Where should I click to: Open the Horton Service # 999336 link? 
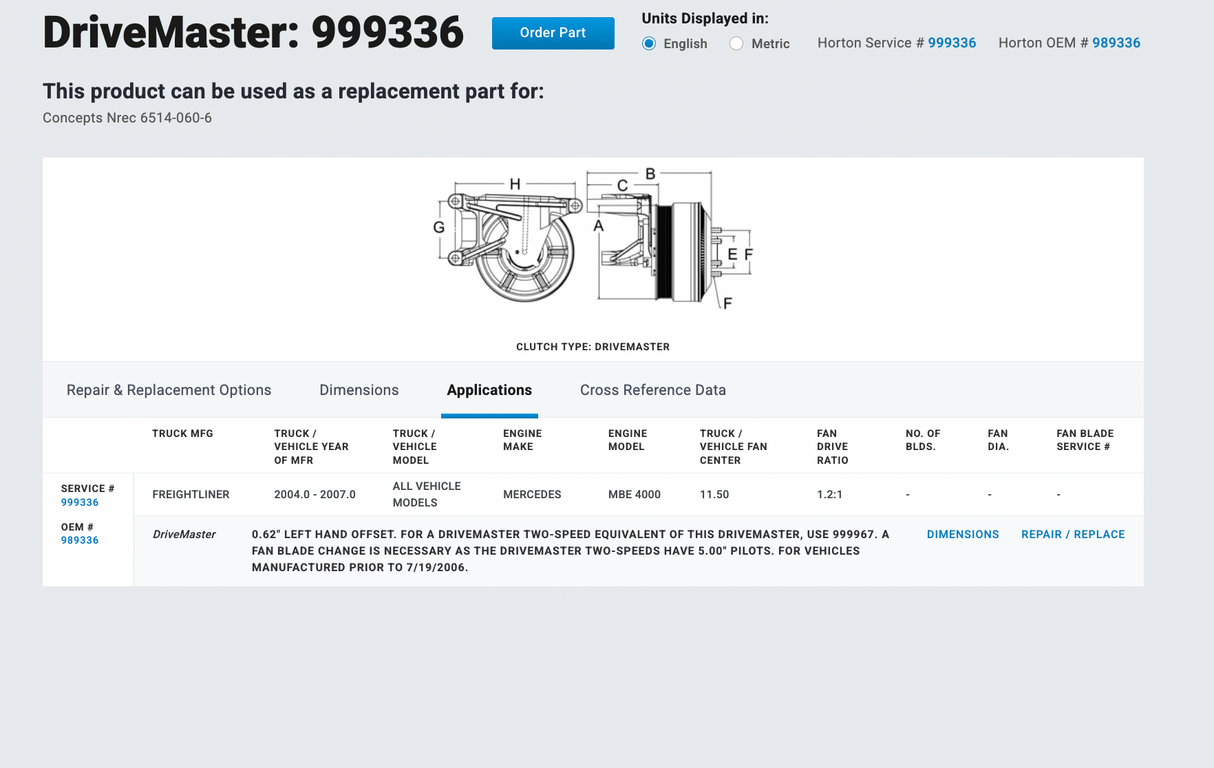[x=951, y=43]
